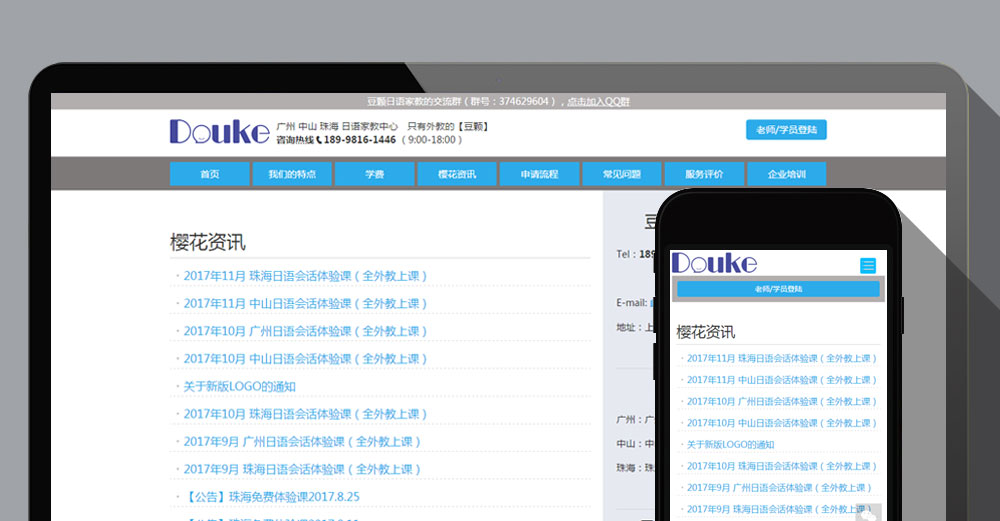Open desktop link 【公告】珠海免费体验课2017.8.25

pyautogui.click(x=272, y=496)
